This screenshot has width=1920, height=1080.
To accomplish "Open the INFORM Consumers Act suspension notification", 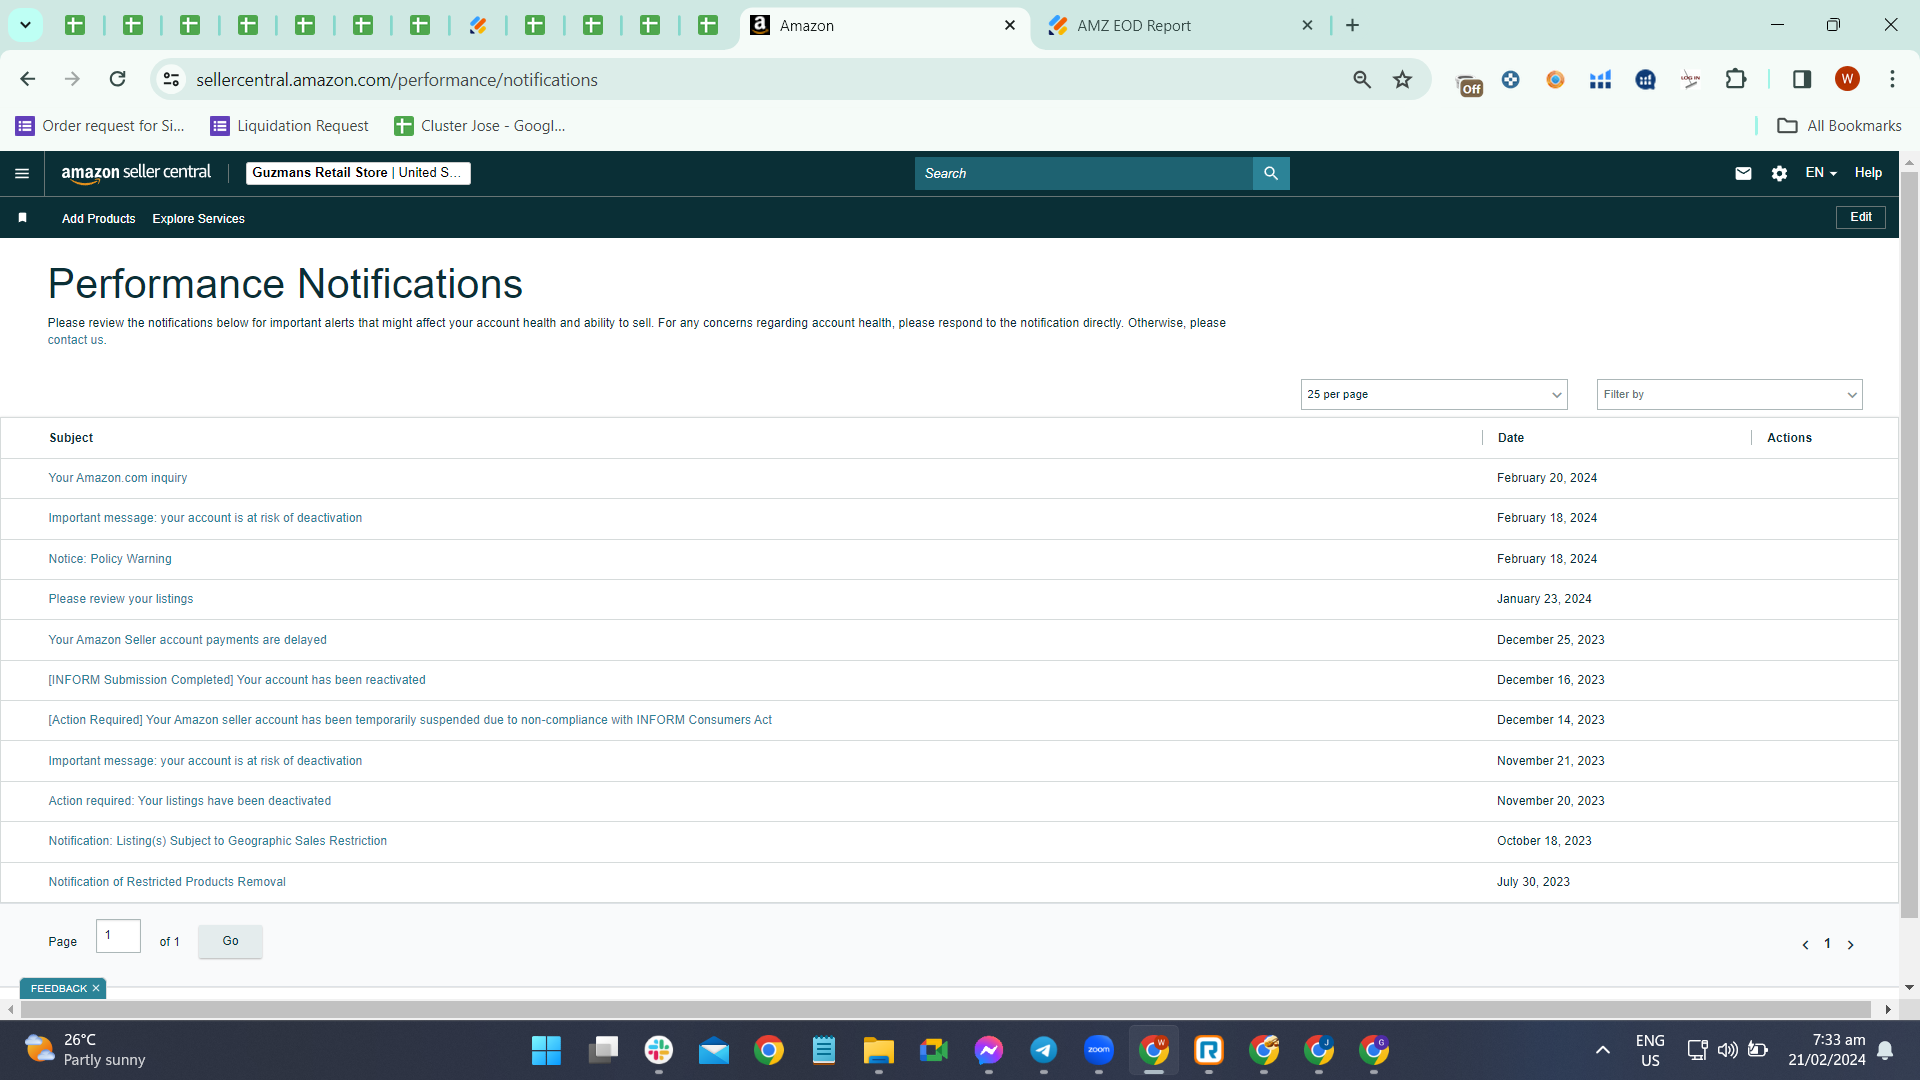I will 410,720.
